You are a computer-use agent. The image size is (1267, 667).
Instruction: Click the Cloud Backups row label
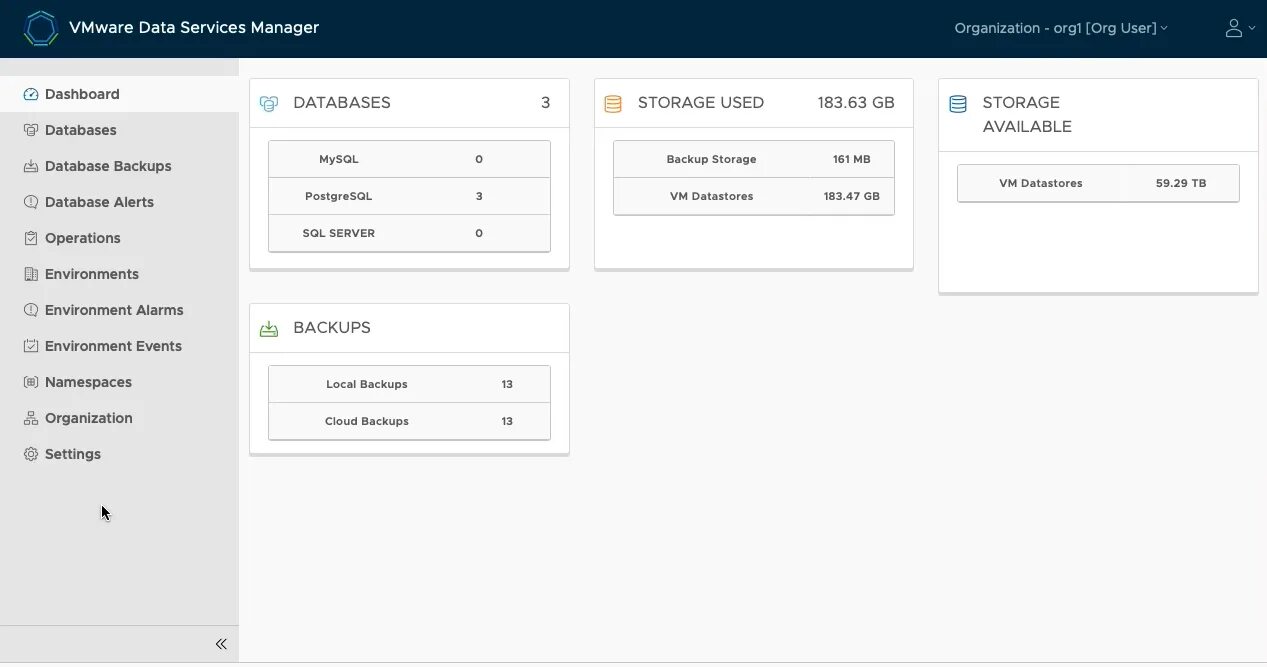pyautogui.click(x=367, y=421)
